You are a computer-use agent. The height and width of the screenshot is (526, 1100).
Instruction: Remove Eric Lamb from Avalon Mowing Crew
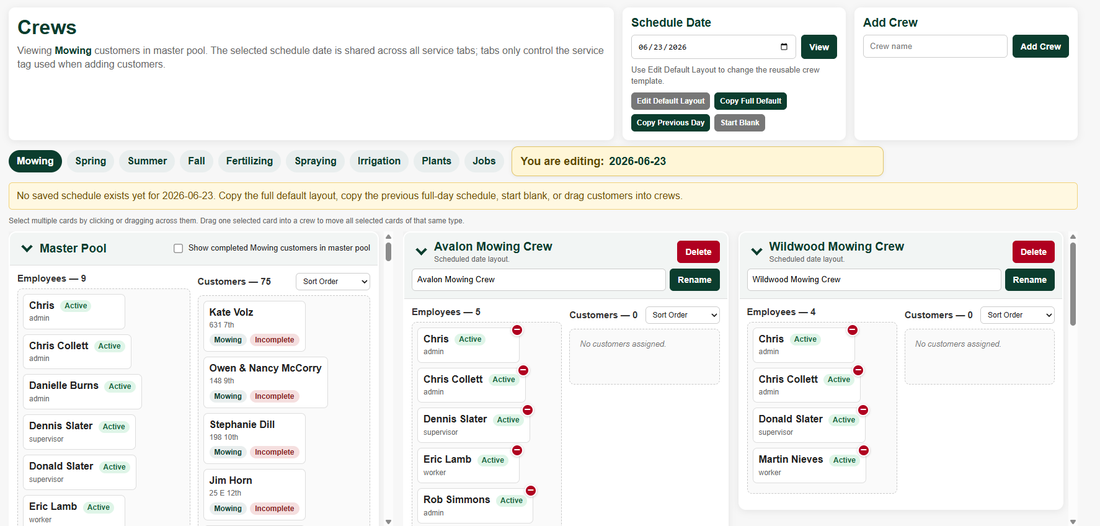(517, 450)
